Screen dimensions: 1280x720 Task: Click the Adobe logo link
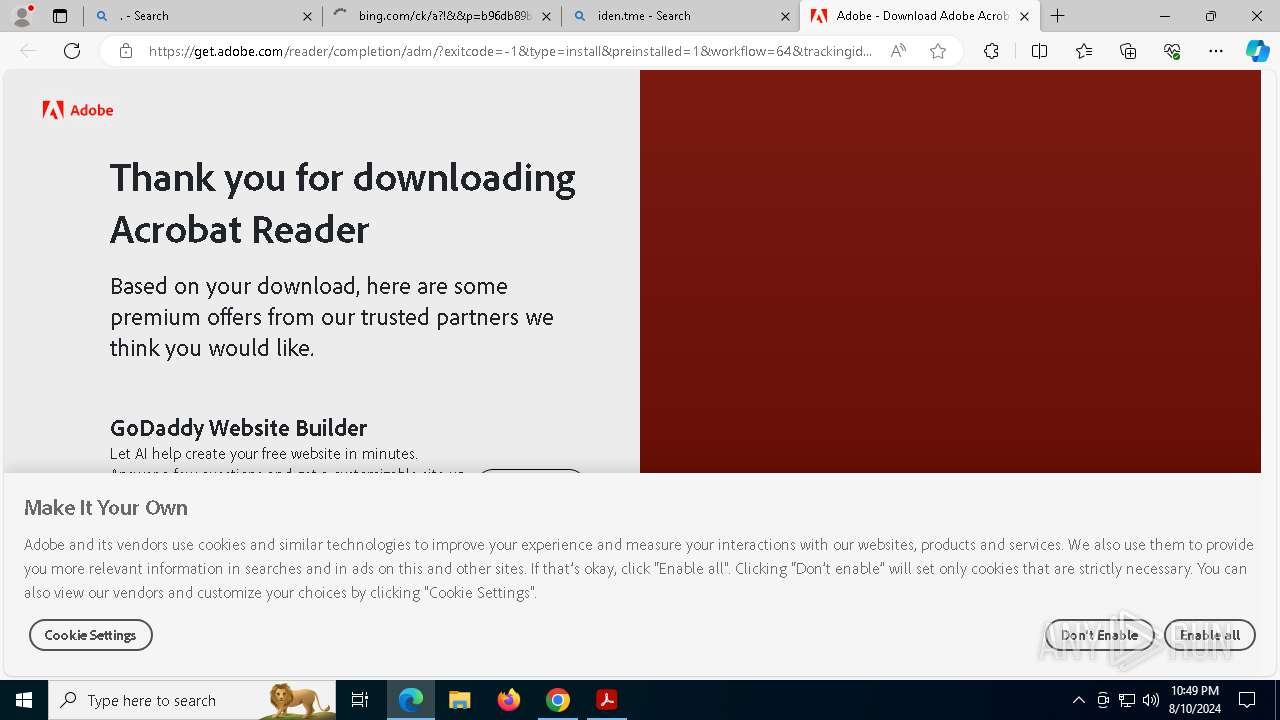(x=78, y=110)
